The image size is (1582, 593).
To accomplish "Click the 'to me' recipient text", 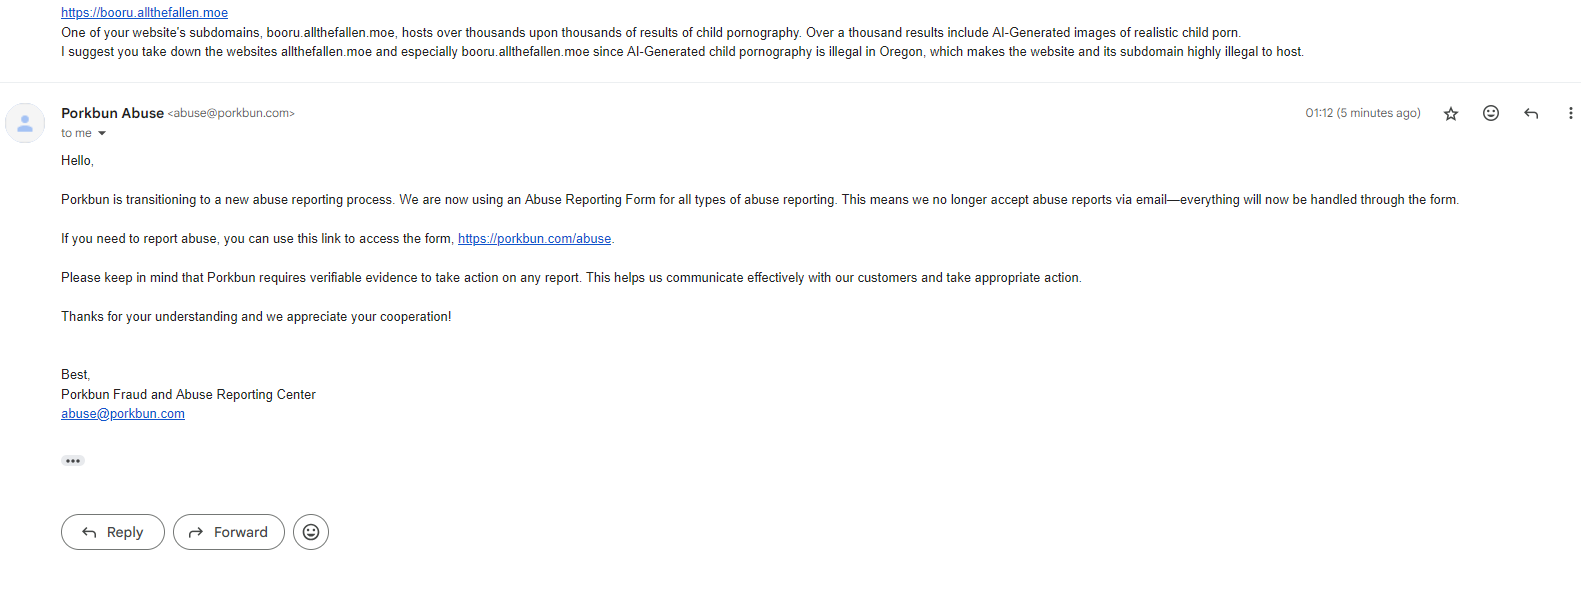I will [76, 133].
